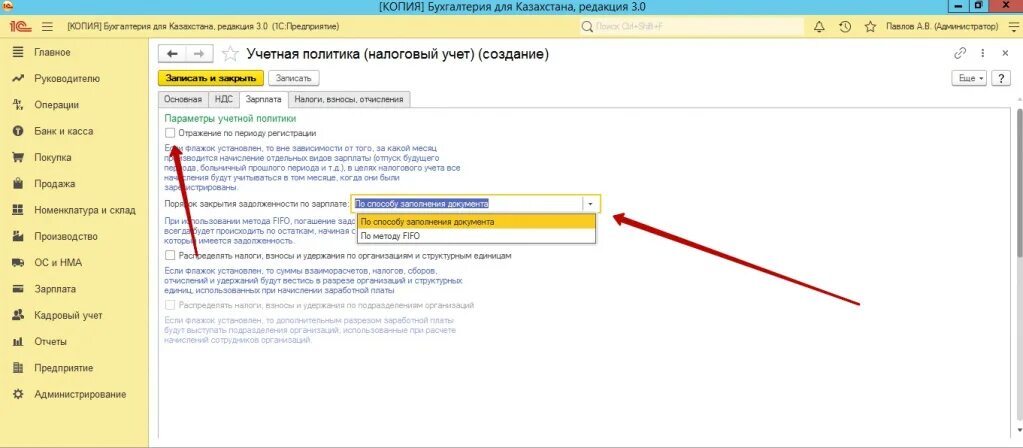Switch to the Основная tab

pyautogui.click(x=183, y=99)
